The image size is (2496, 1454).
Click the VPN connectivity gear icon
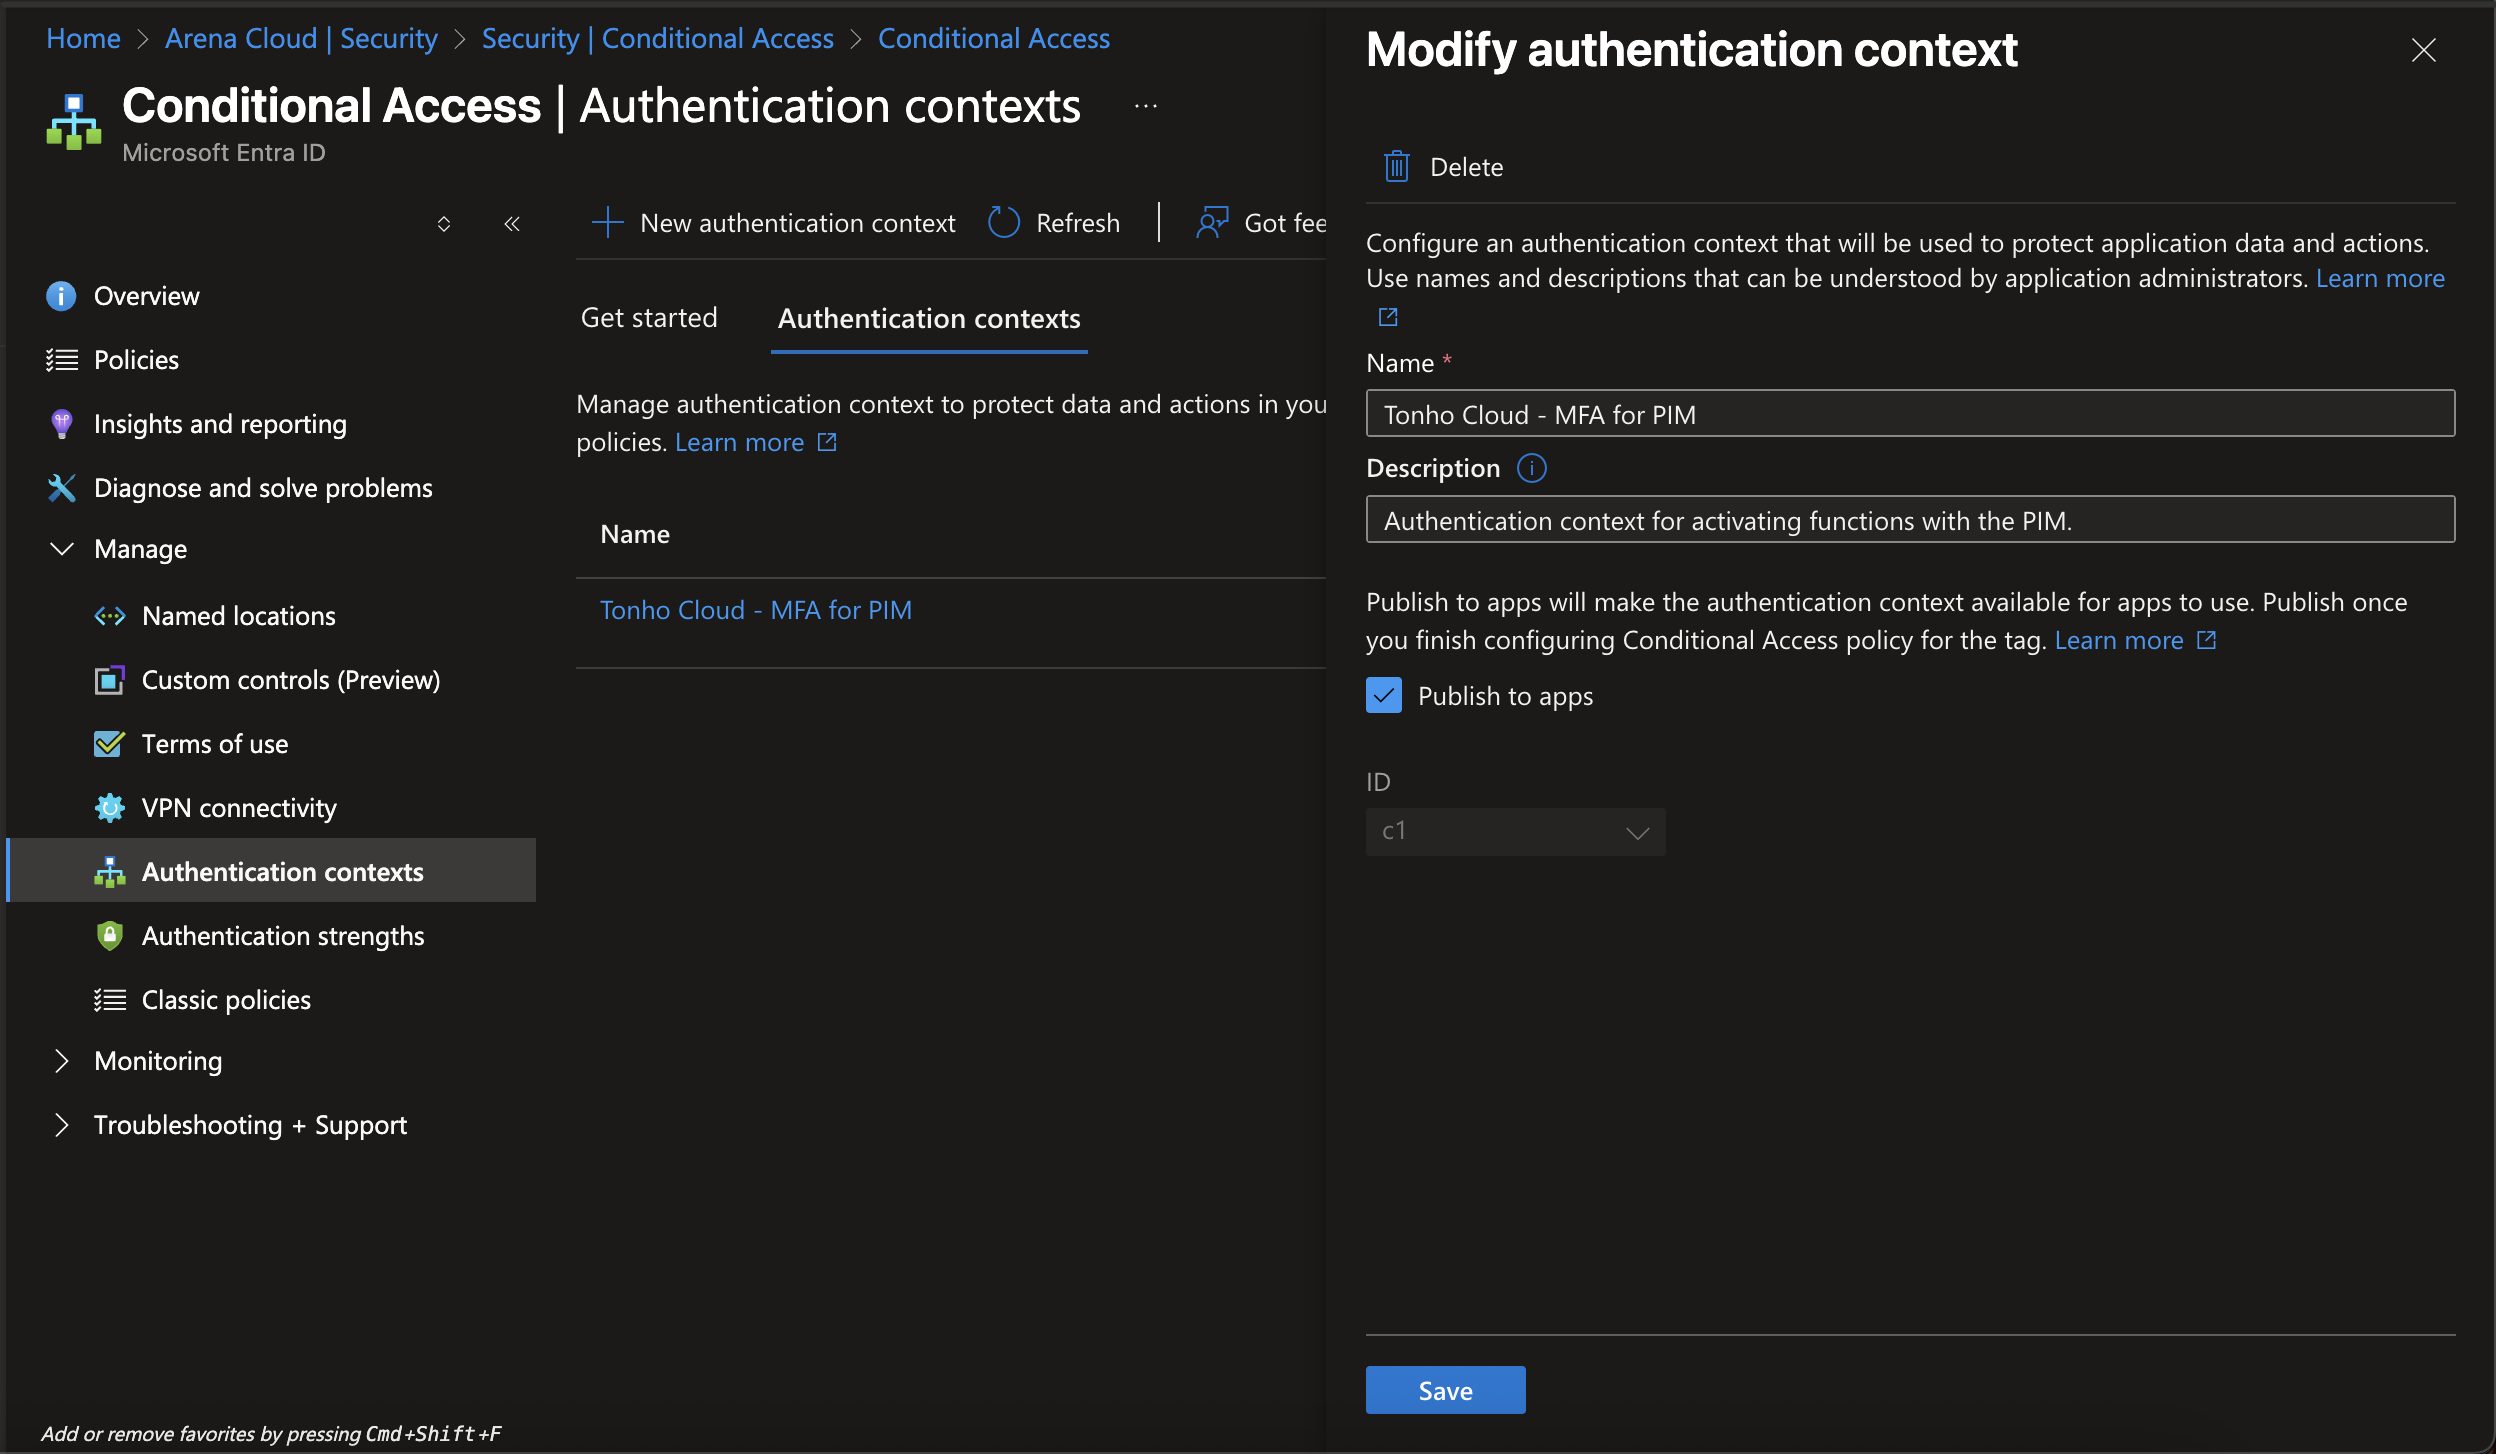coord(109,808)
